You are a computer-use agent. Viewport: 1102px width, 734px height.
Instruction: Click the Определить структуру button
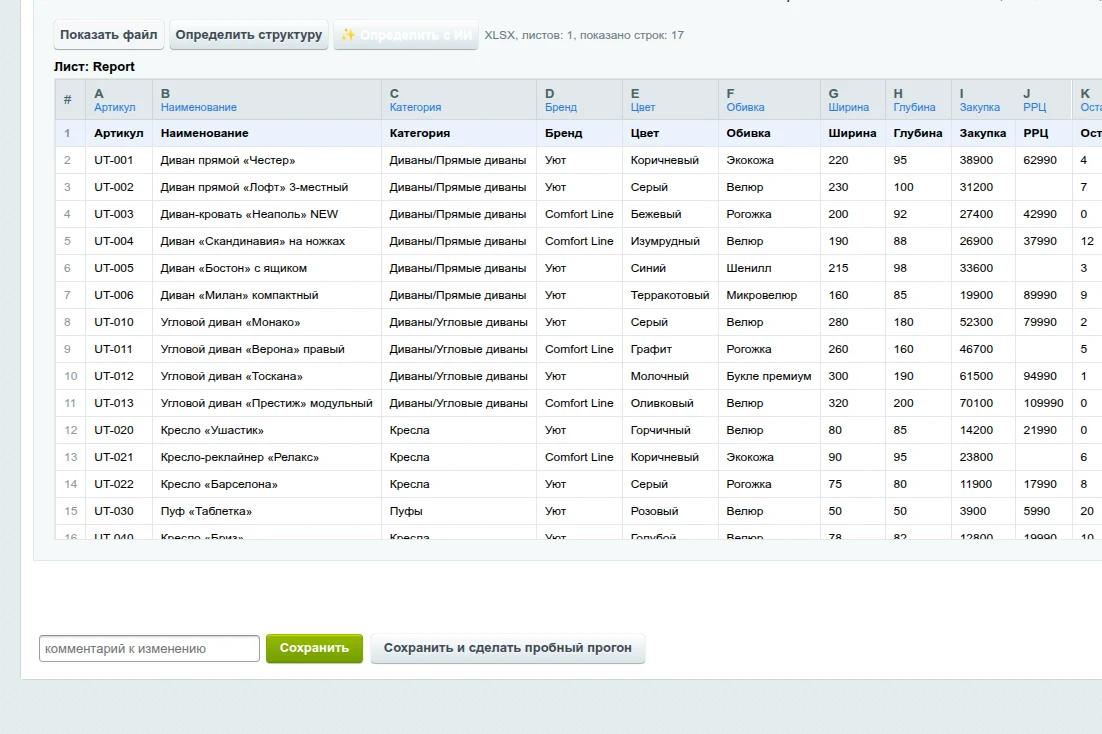(249, 34)
